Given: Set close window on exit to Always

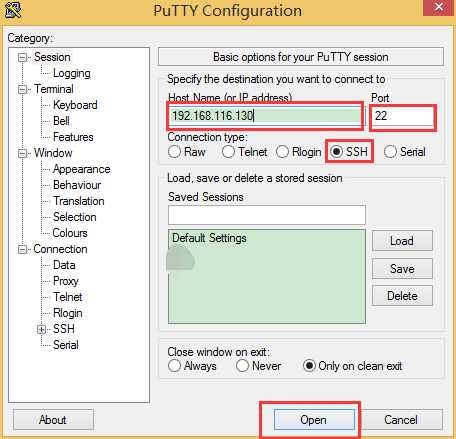Looking at the screenshot, I should tap(192, 366).
